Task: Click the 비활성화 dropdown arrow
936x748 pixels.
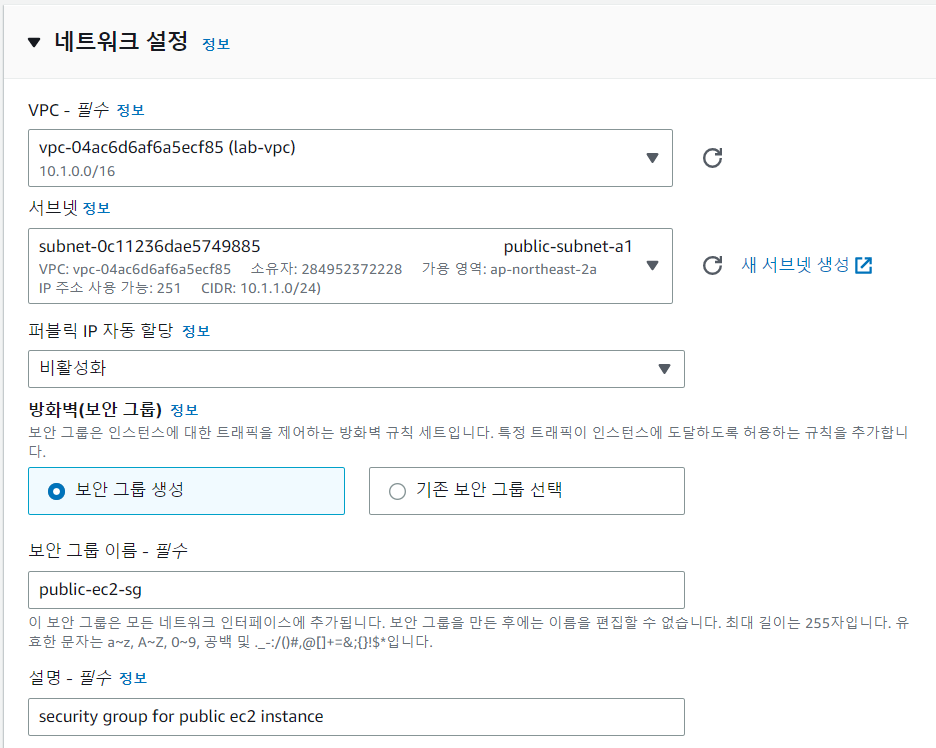Action: [x=664, y=369]
